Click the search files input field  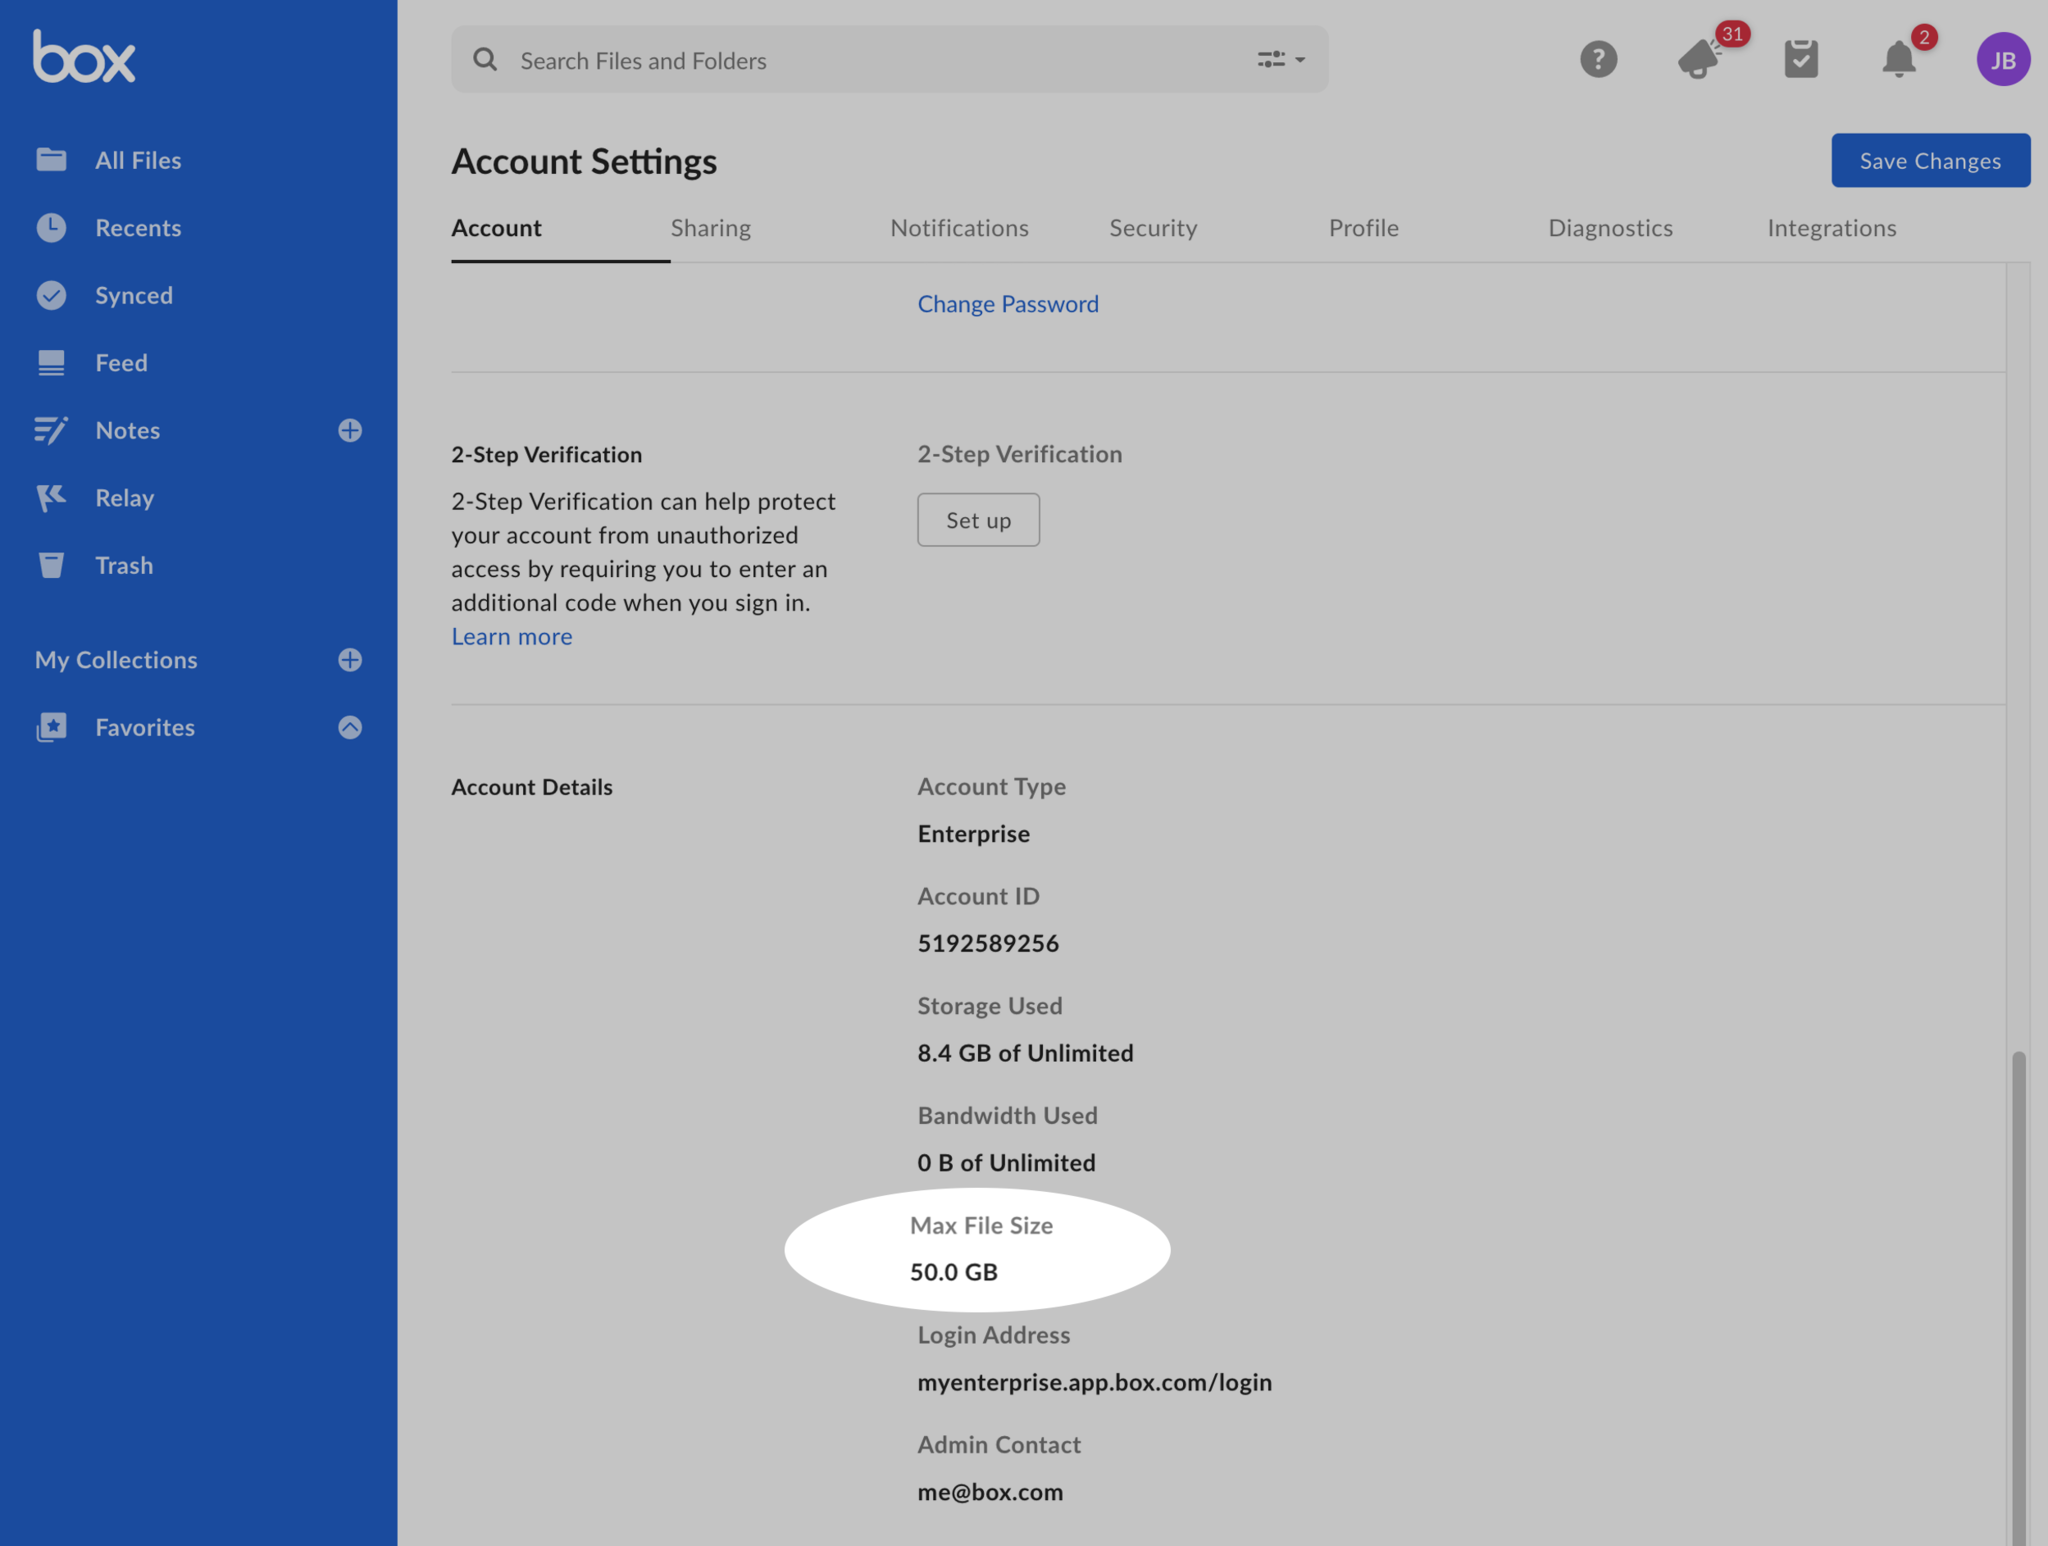click(x=800, y=59)
